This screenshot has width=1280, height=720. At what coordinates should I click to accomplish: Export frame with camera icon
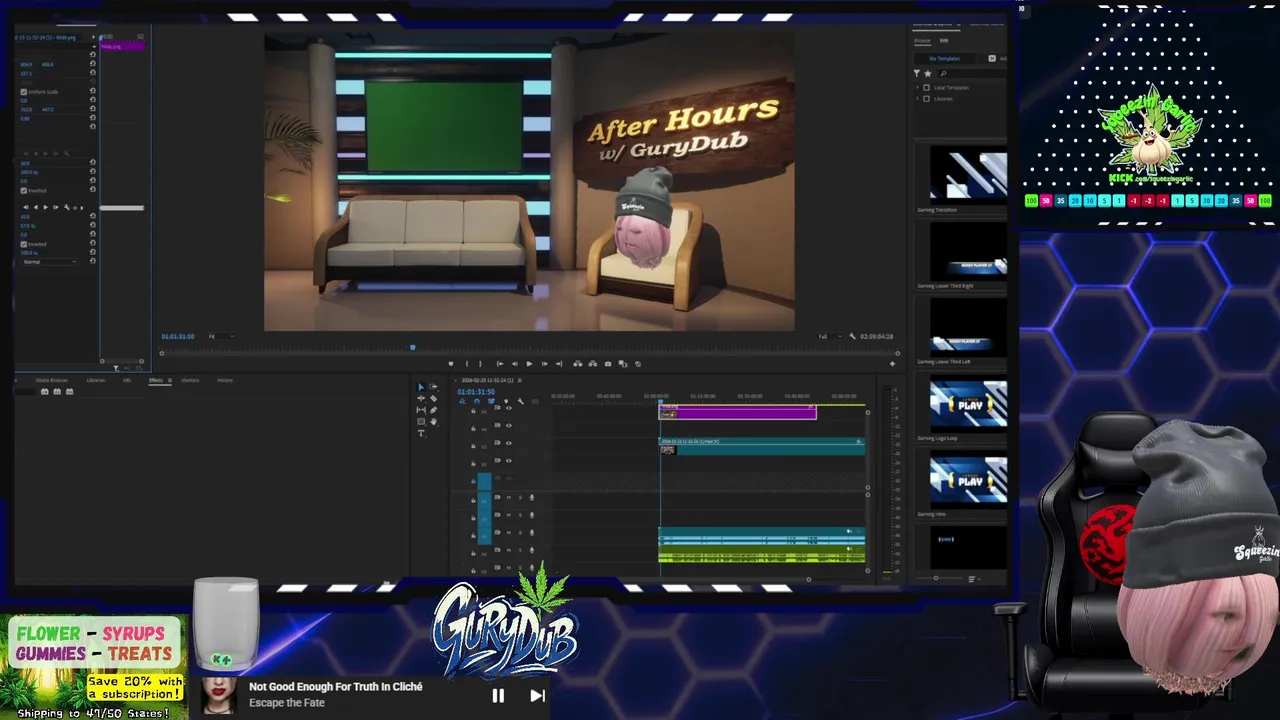tap(608, 364)
